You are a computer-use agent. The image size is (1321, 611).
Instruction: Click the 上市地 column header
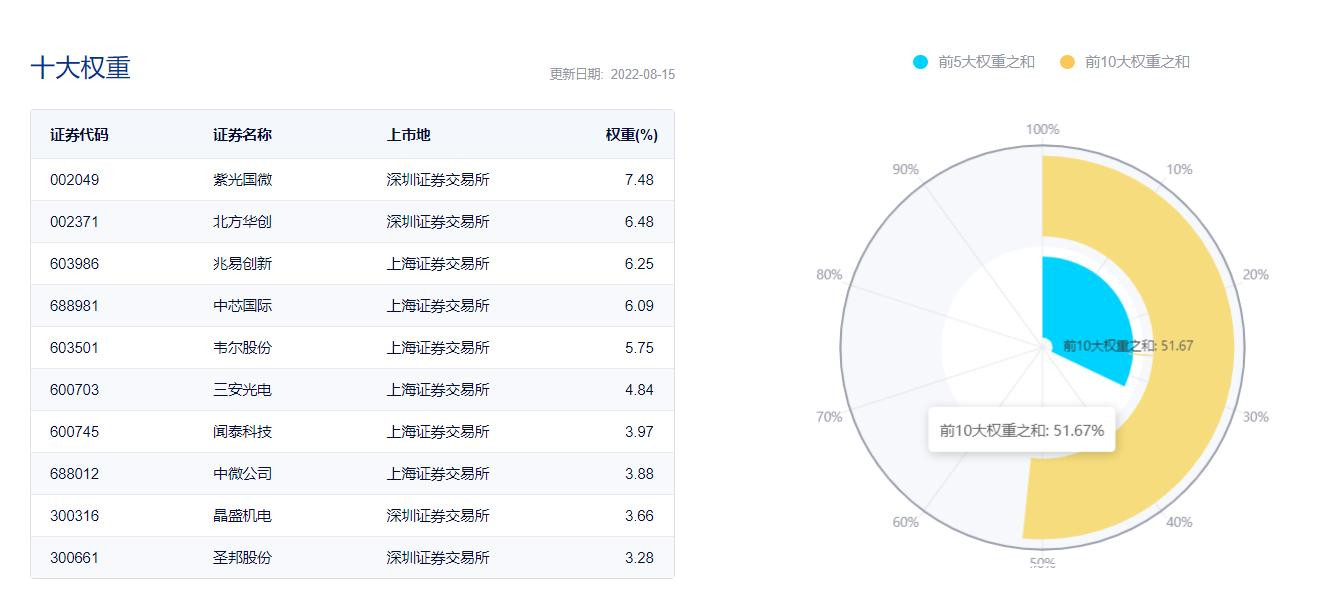[408, 135]
